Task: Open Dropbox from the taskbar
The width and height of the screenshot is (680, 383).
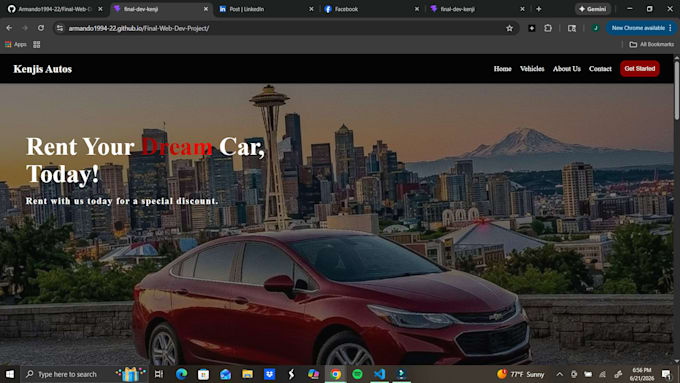Action: pos(270,374)
